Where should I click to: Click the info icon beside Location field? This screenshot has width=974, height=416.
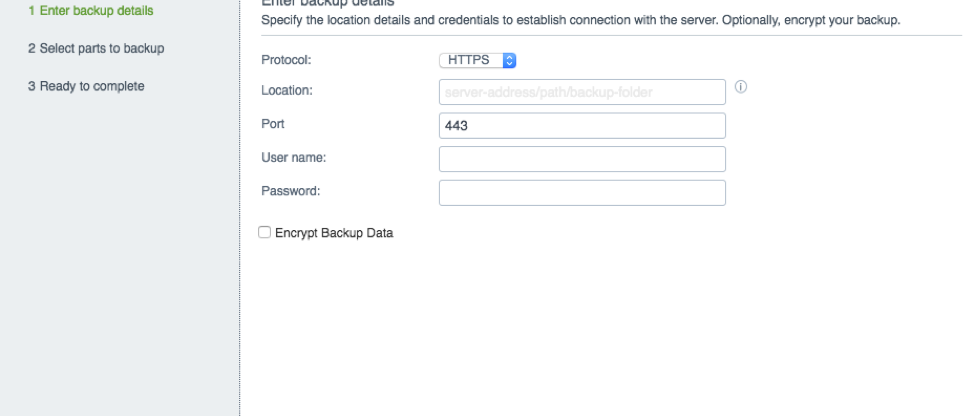[x=740, y=87]
